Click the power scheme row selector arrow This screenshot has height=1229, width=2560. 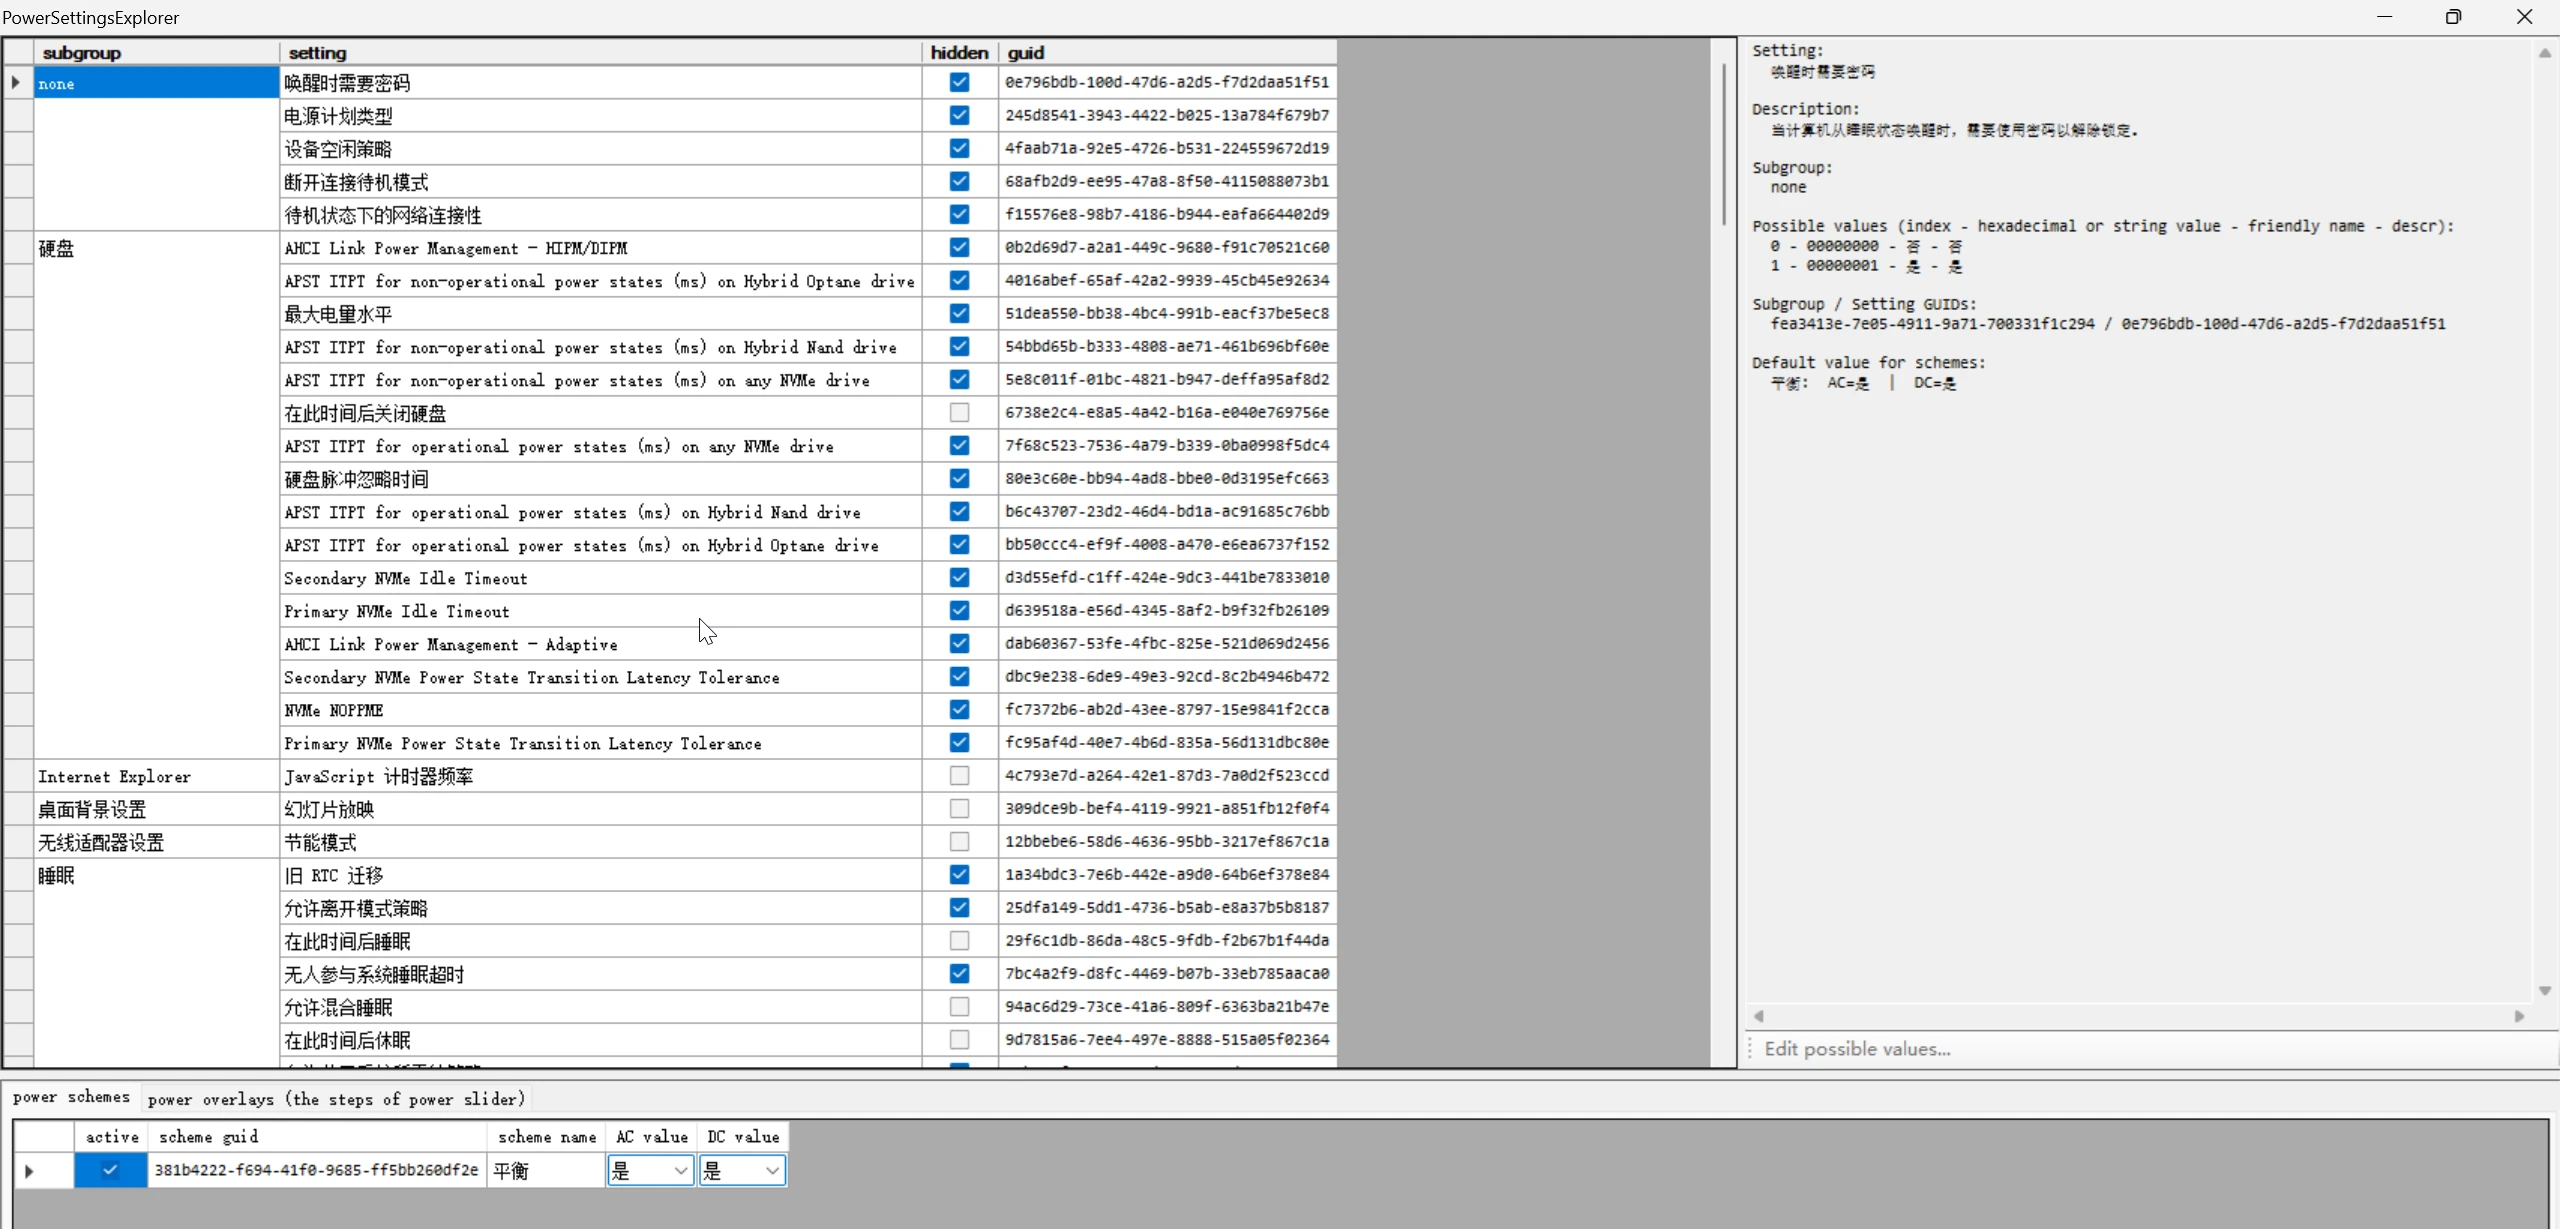pyautogui.click(x=29, y=1171)
